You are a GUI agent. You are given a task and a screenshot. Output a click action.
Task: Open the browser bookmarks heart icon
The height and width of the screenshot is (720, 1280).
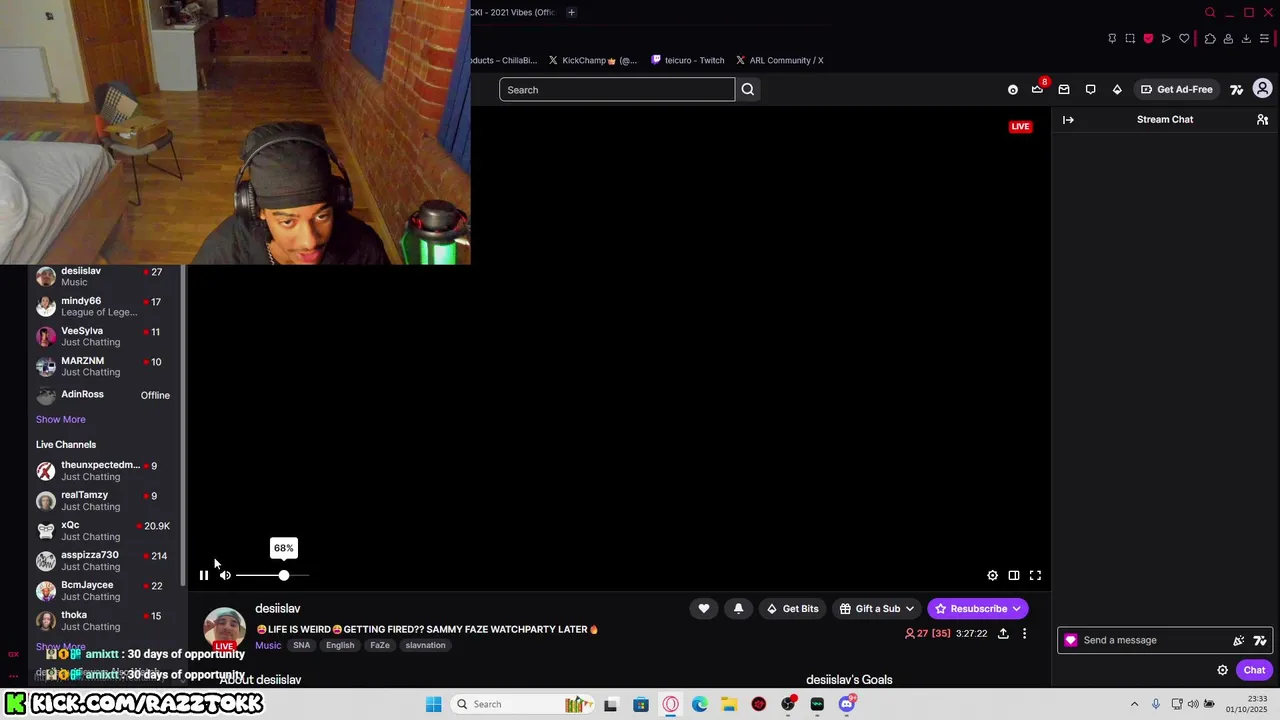point(1184,38)
